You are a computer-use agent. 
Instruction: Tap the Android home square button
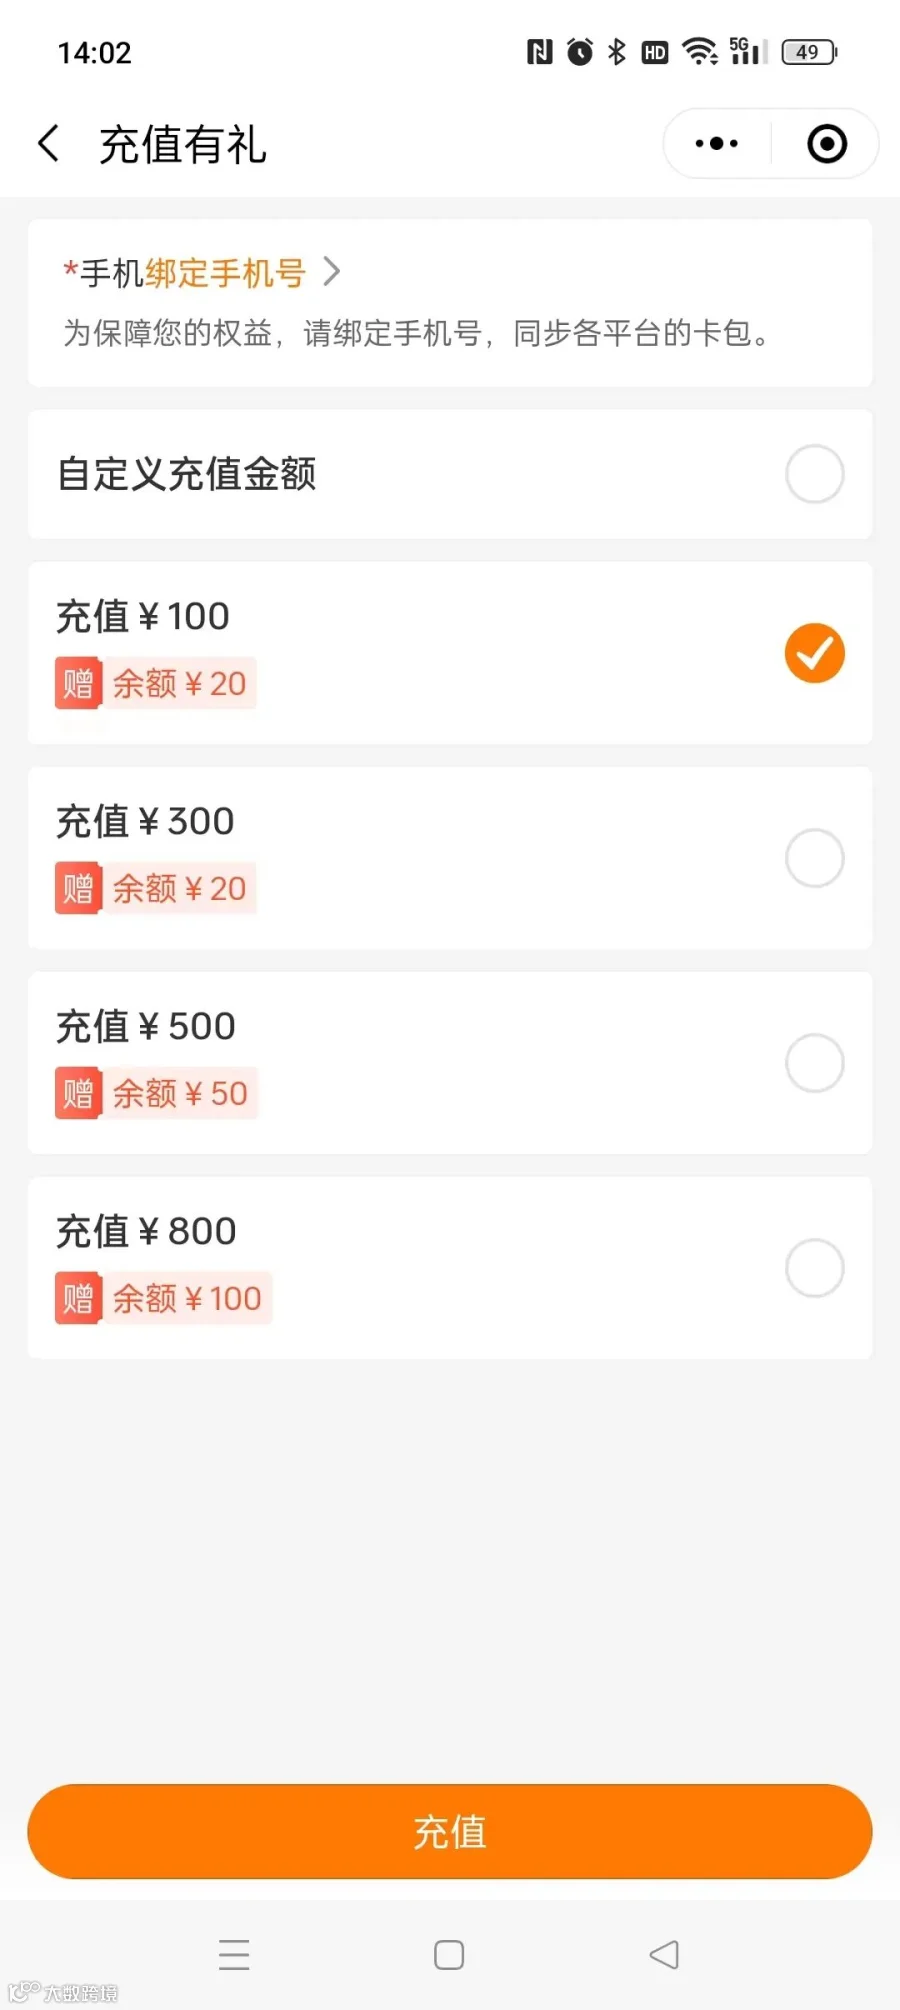(449, 1954)
